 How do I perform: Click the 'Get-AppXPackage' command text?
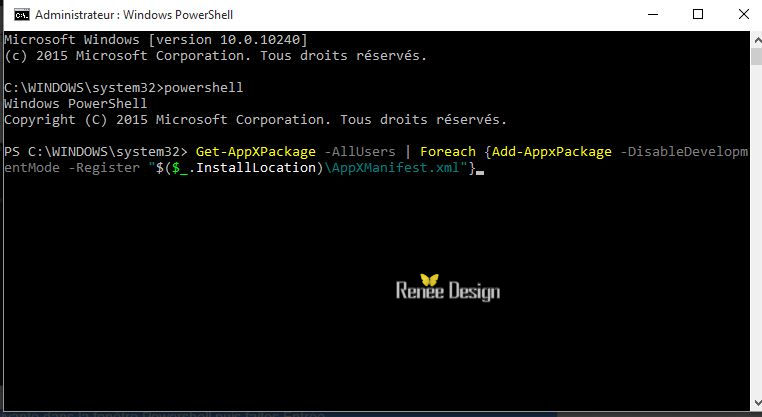(256, 152)
